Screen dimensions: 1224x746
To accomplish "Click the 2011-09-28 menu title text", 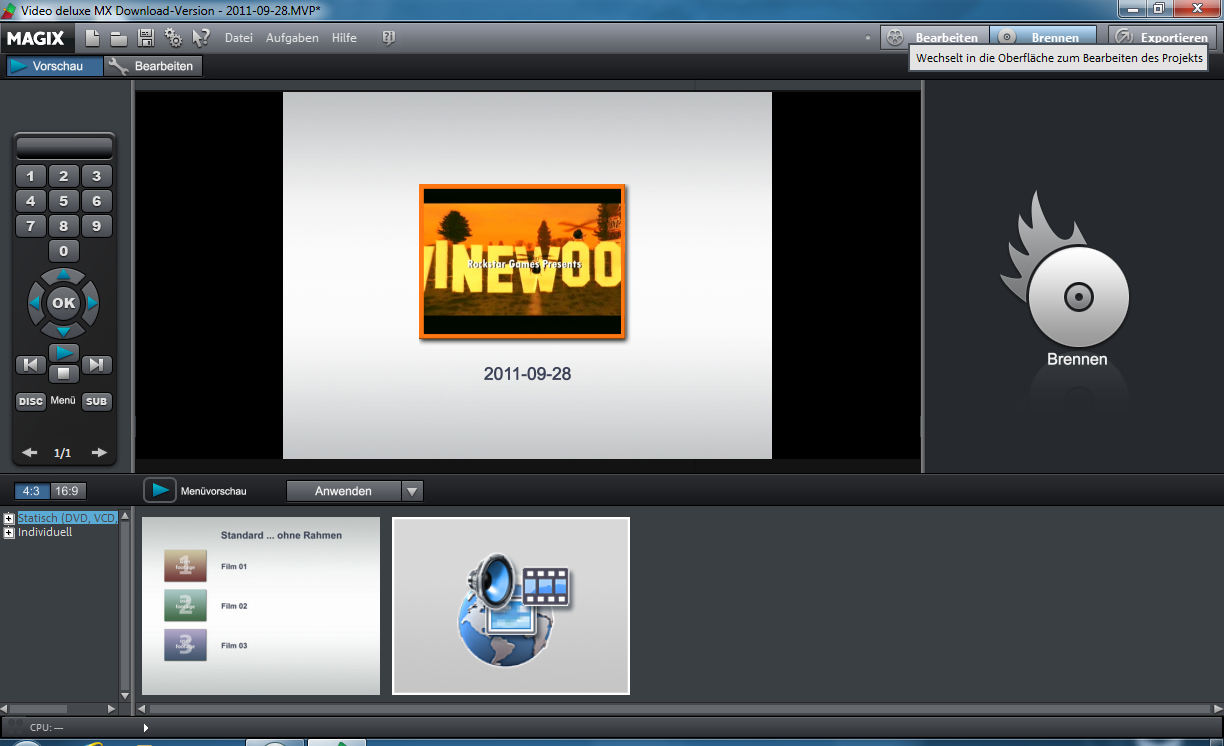I will pos(527,374).
